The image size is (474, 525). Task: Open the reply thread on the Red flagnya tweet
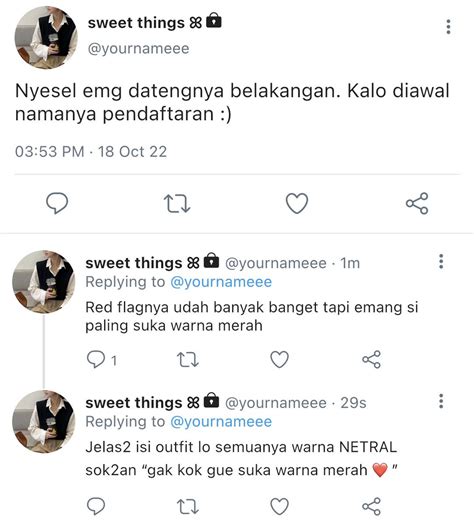pos(101,360)
